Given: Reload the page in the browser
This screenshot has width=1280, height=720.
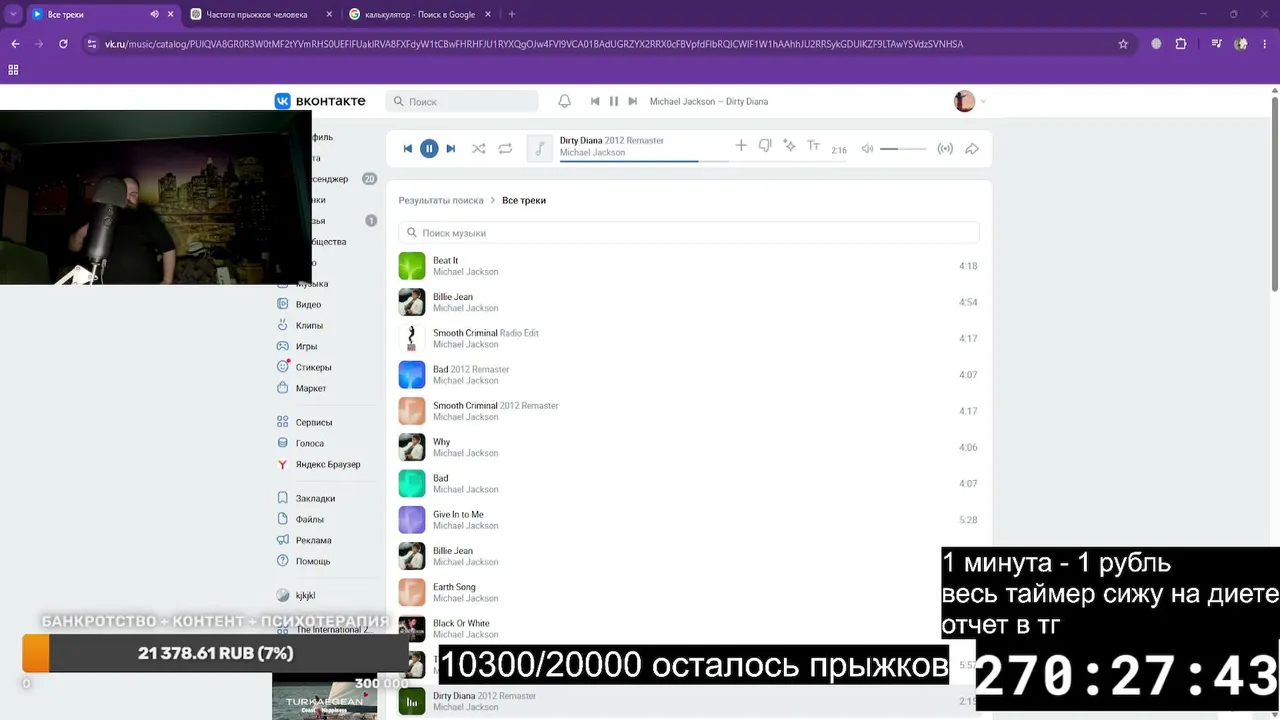Looking at the screenshot, I should (x=63, y=44).
